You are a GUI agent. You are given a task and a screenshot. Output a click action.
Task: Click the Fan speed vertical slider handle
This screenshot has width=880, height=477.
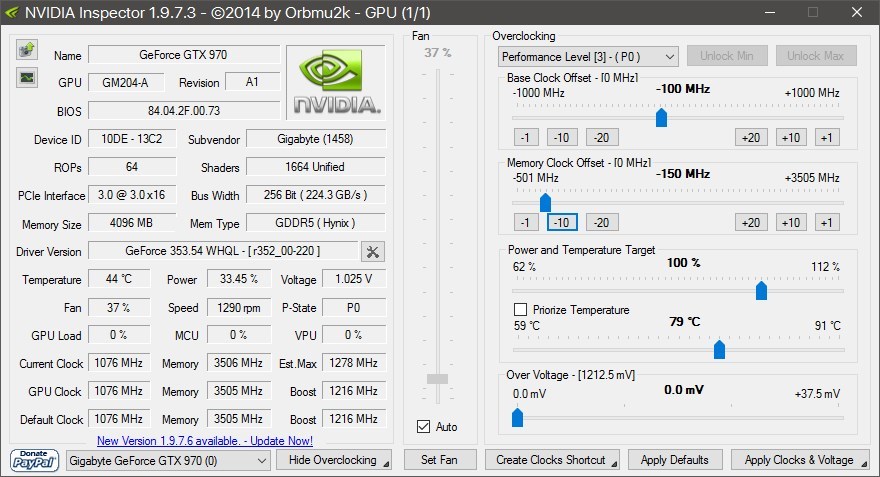pos(437,379)
